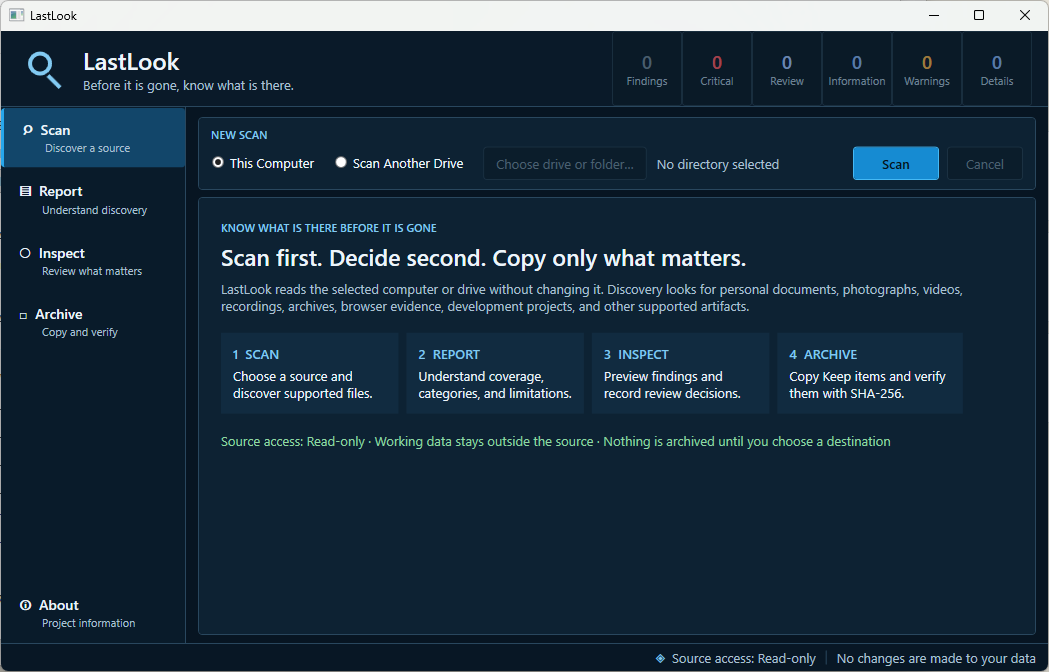Click the 'NEW SCAN' heading

239,135
